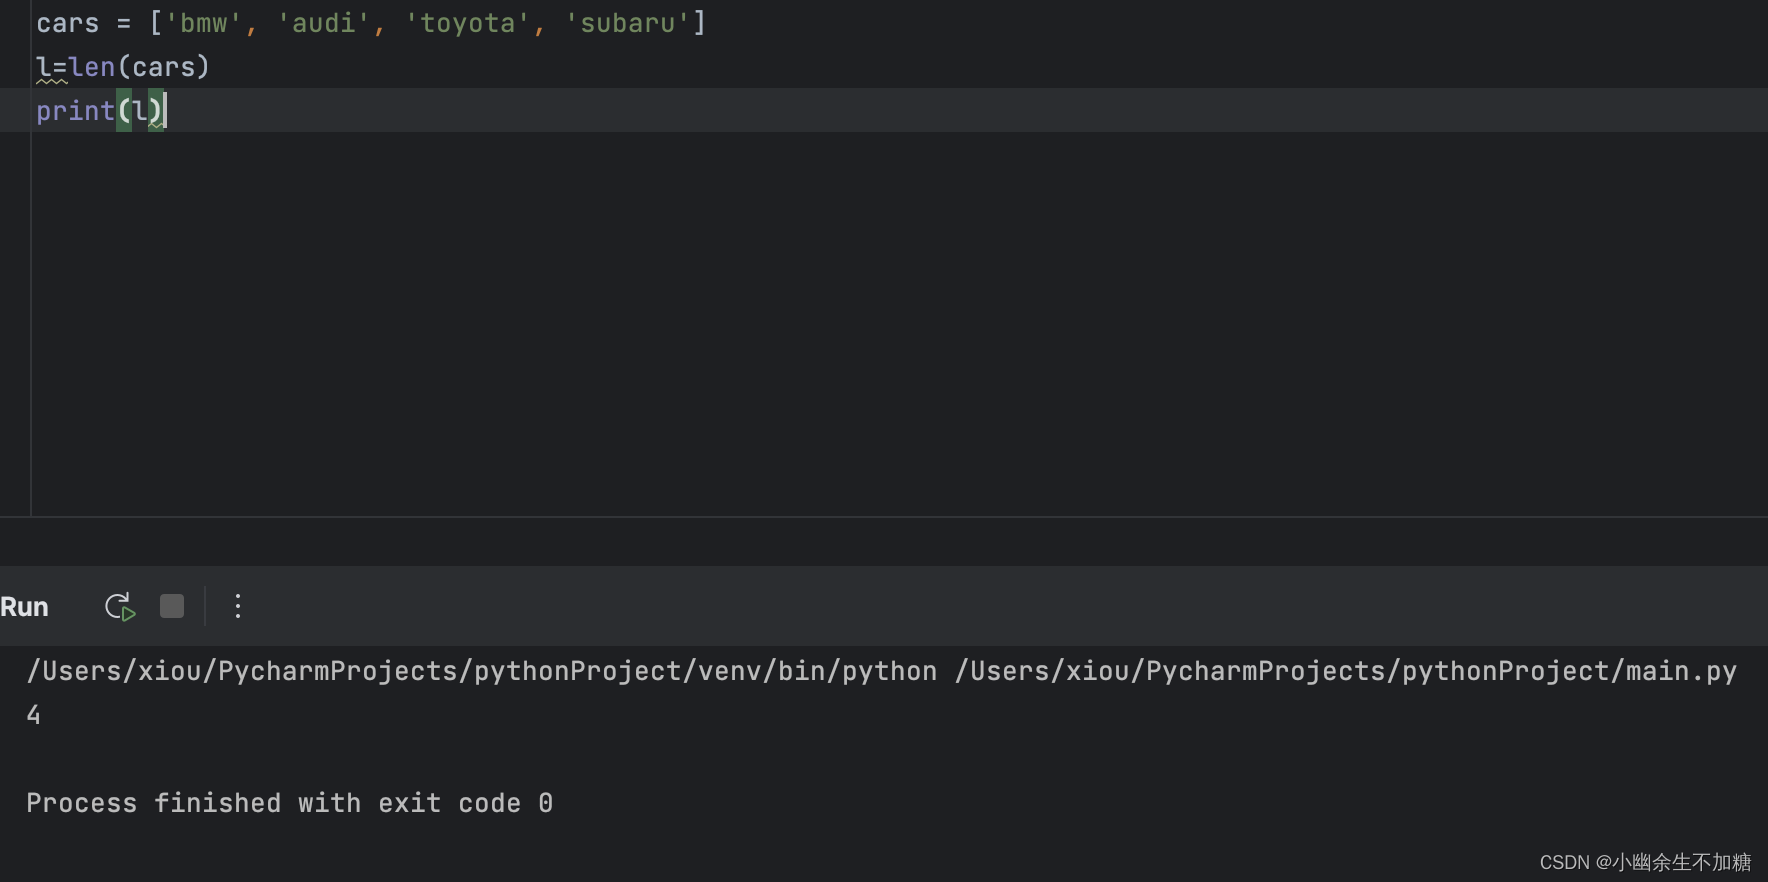Click the Rerun icon in the Run panel
The height and width of the screenshot is (882, 1768).
(120, 607)
